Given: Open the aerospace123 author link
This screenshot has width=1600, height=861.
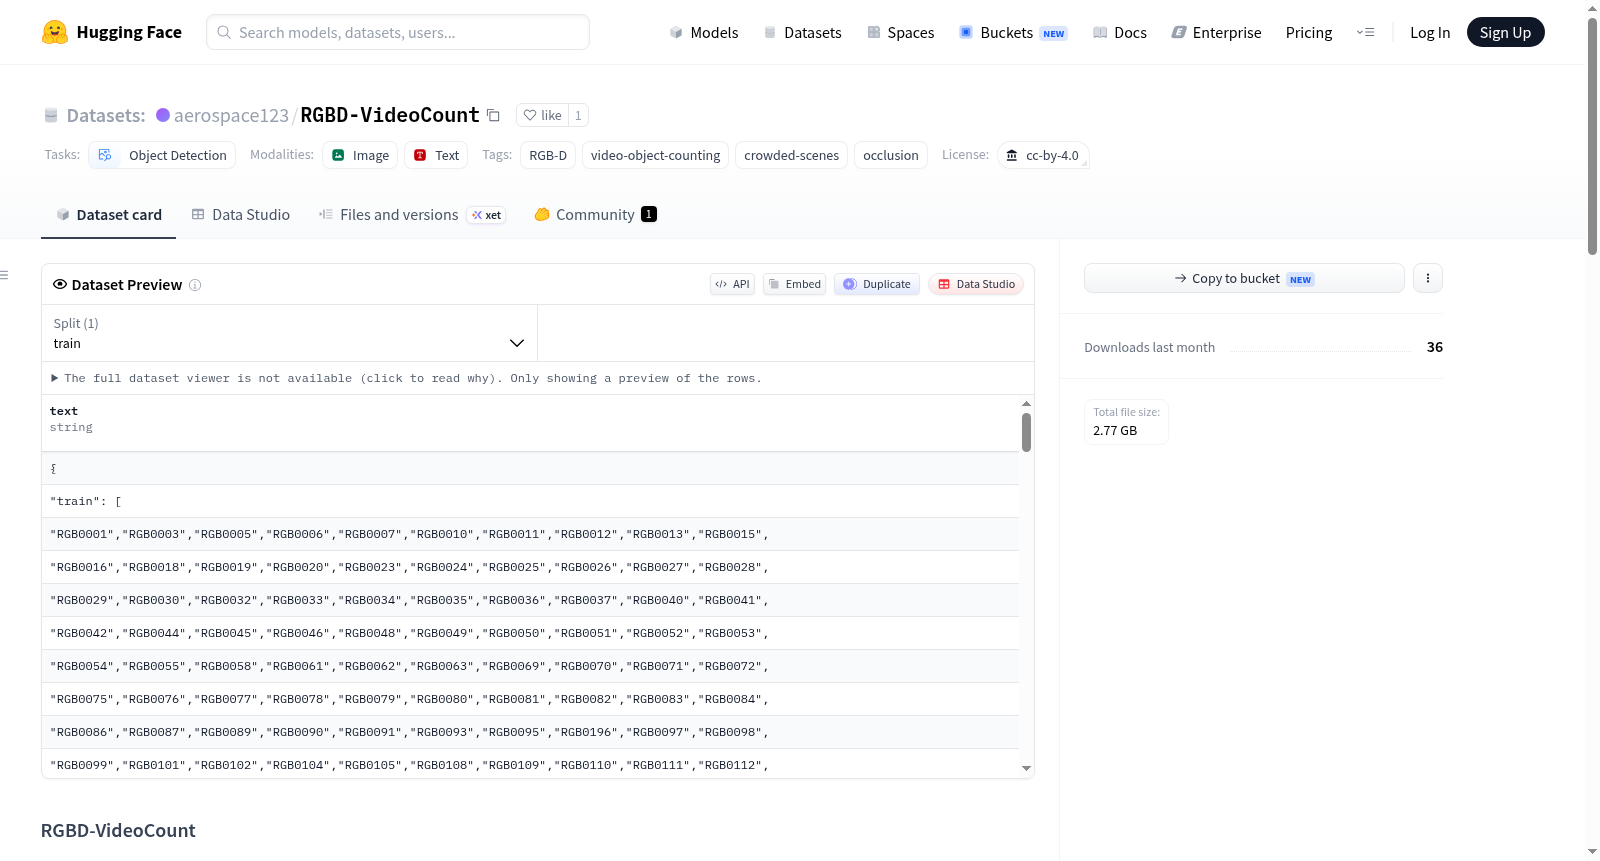Looking at the screenshot, I should point(231,115).
